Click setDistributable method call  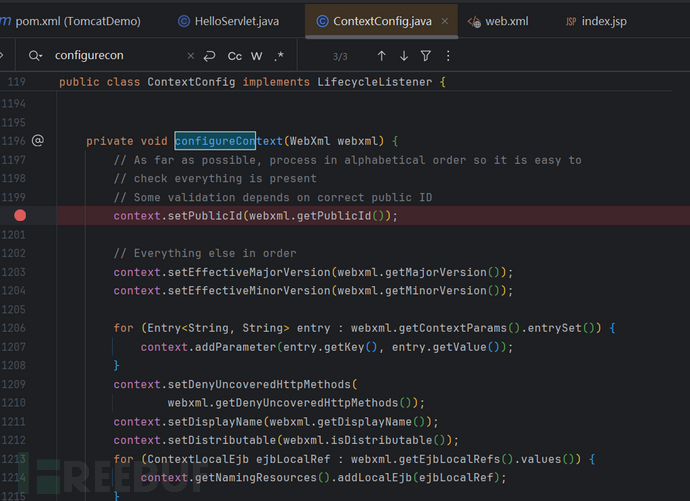click(x=222, y=440)
